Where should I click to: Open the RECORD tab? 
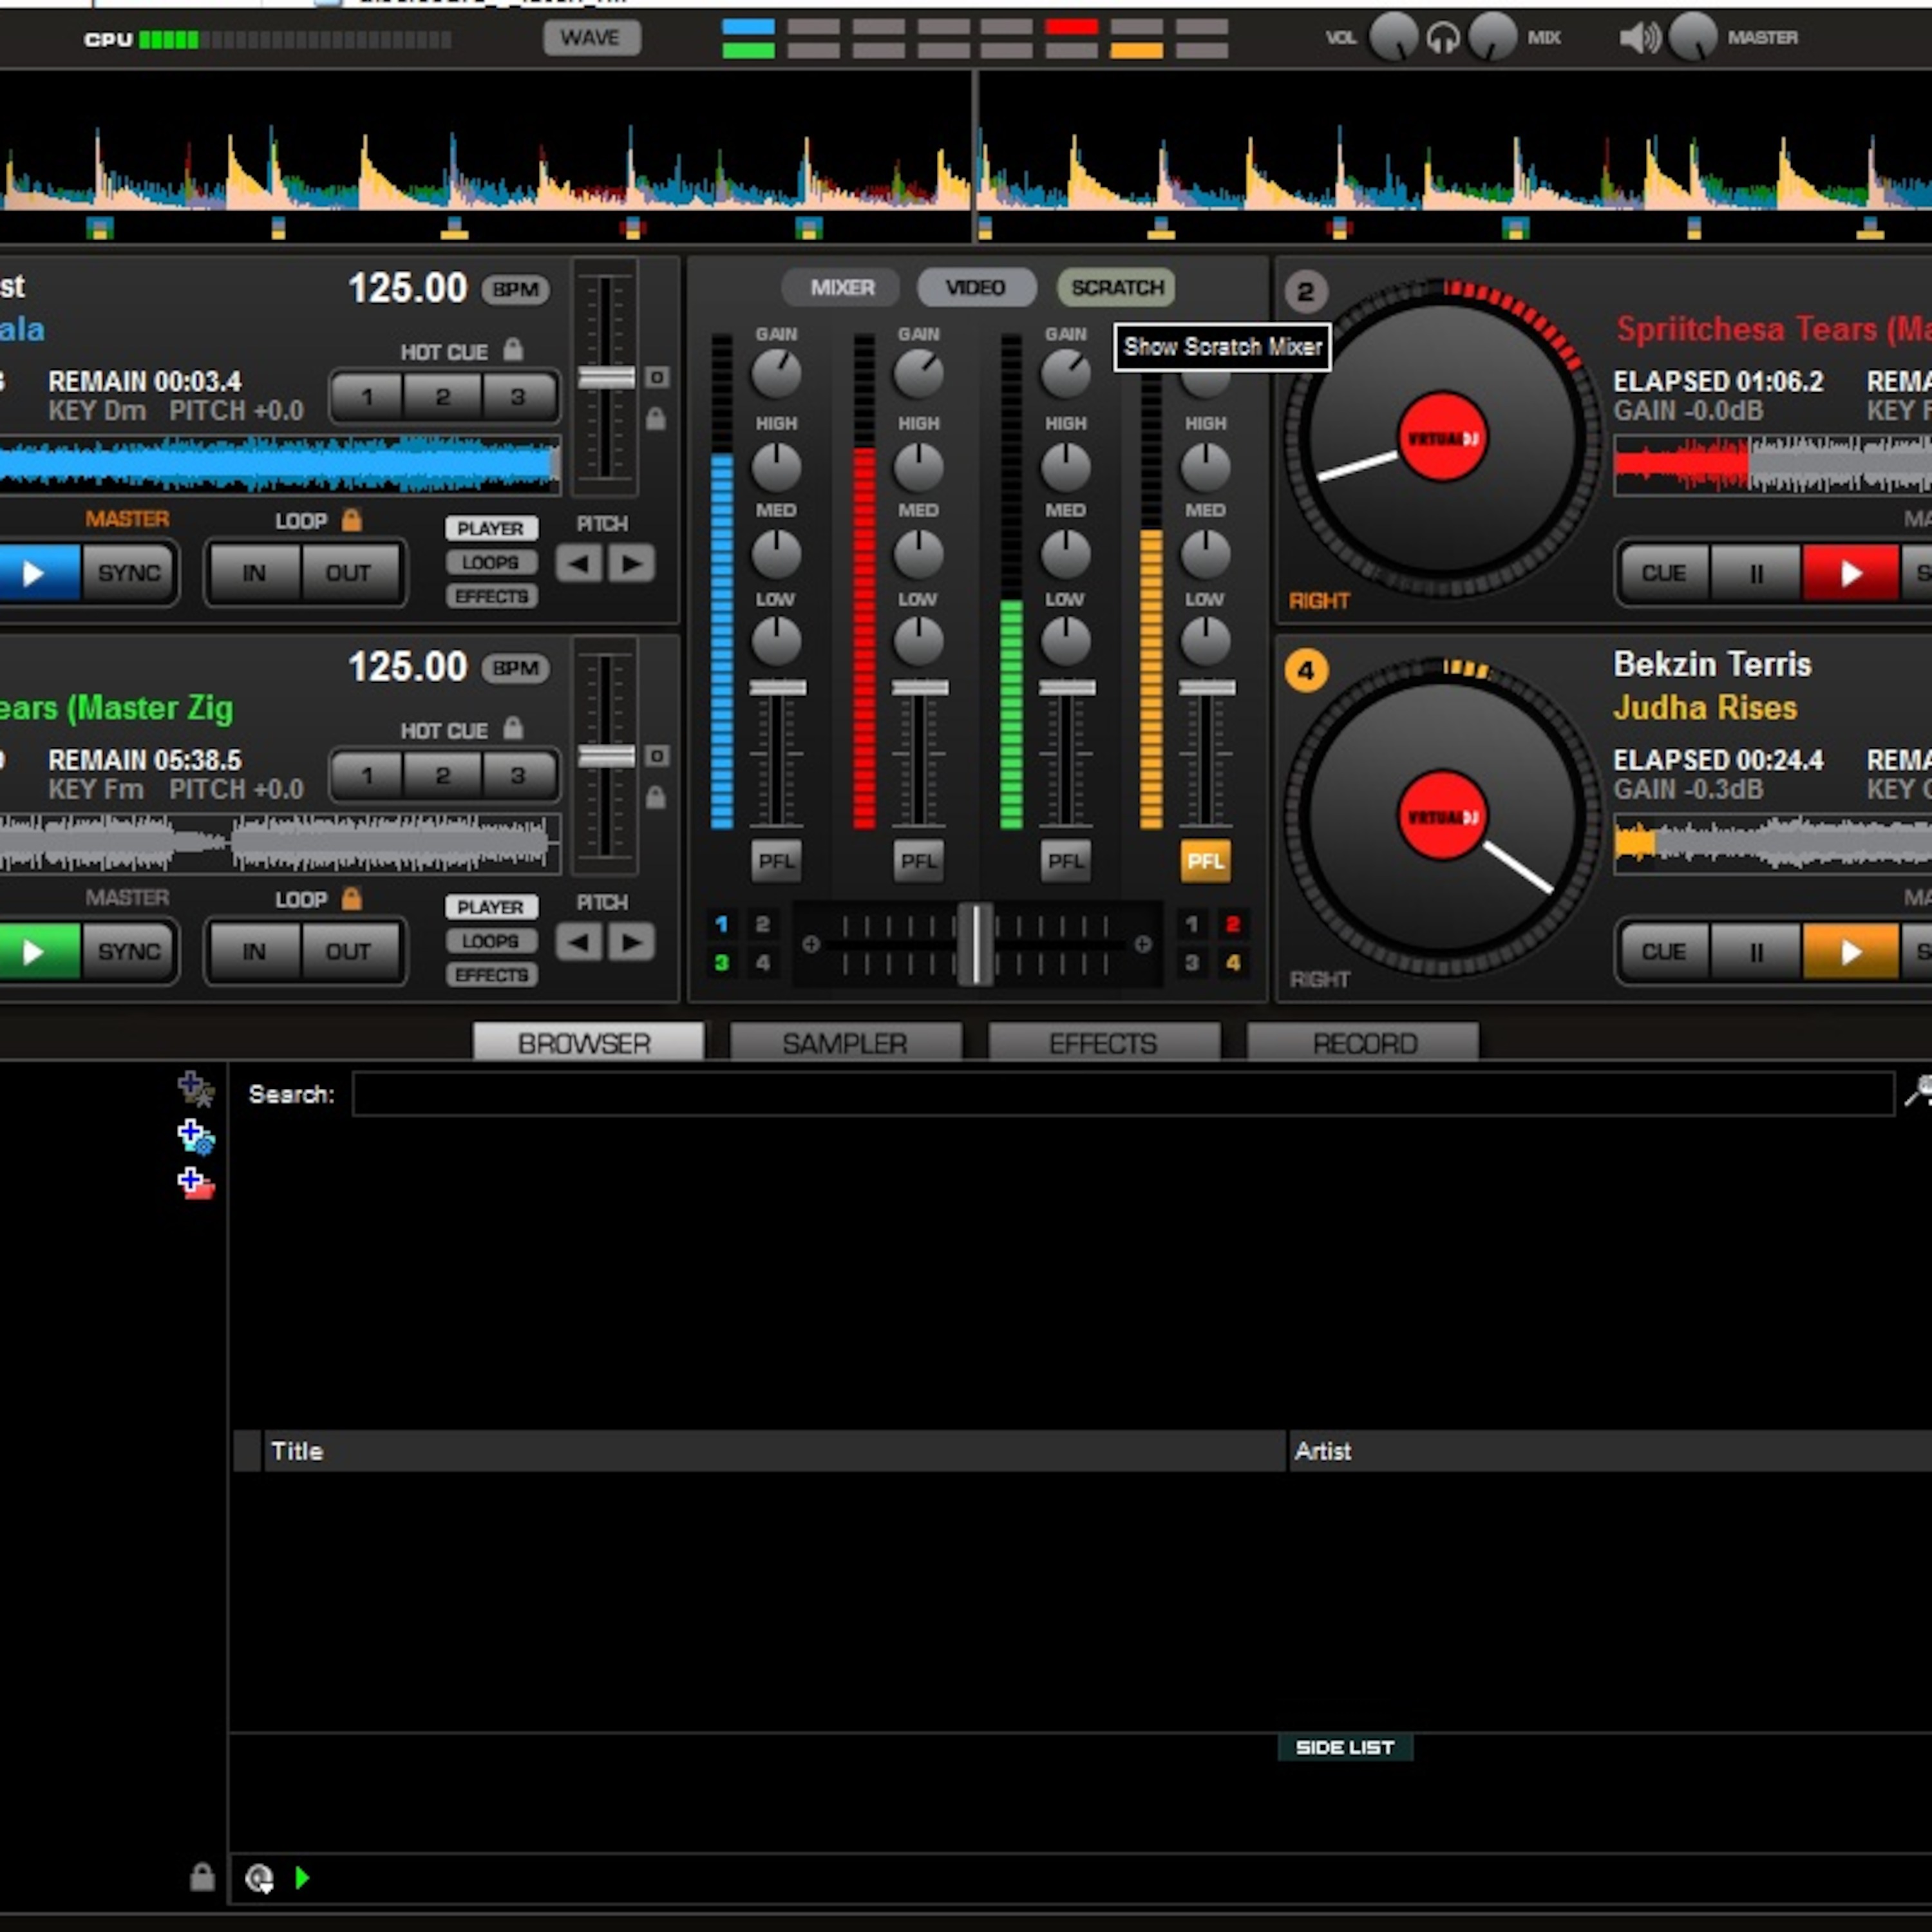(1364, 1043)
